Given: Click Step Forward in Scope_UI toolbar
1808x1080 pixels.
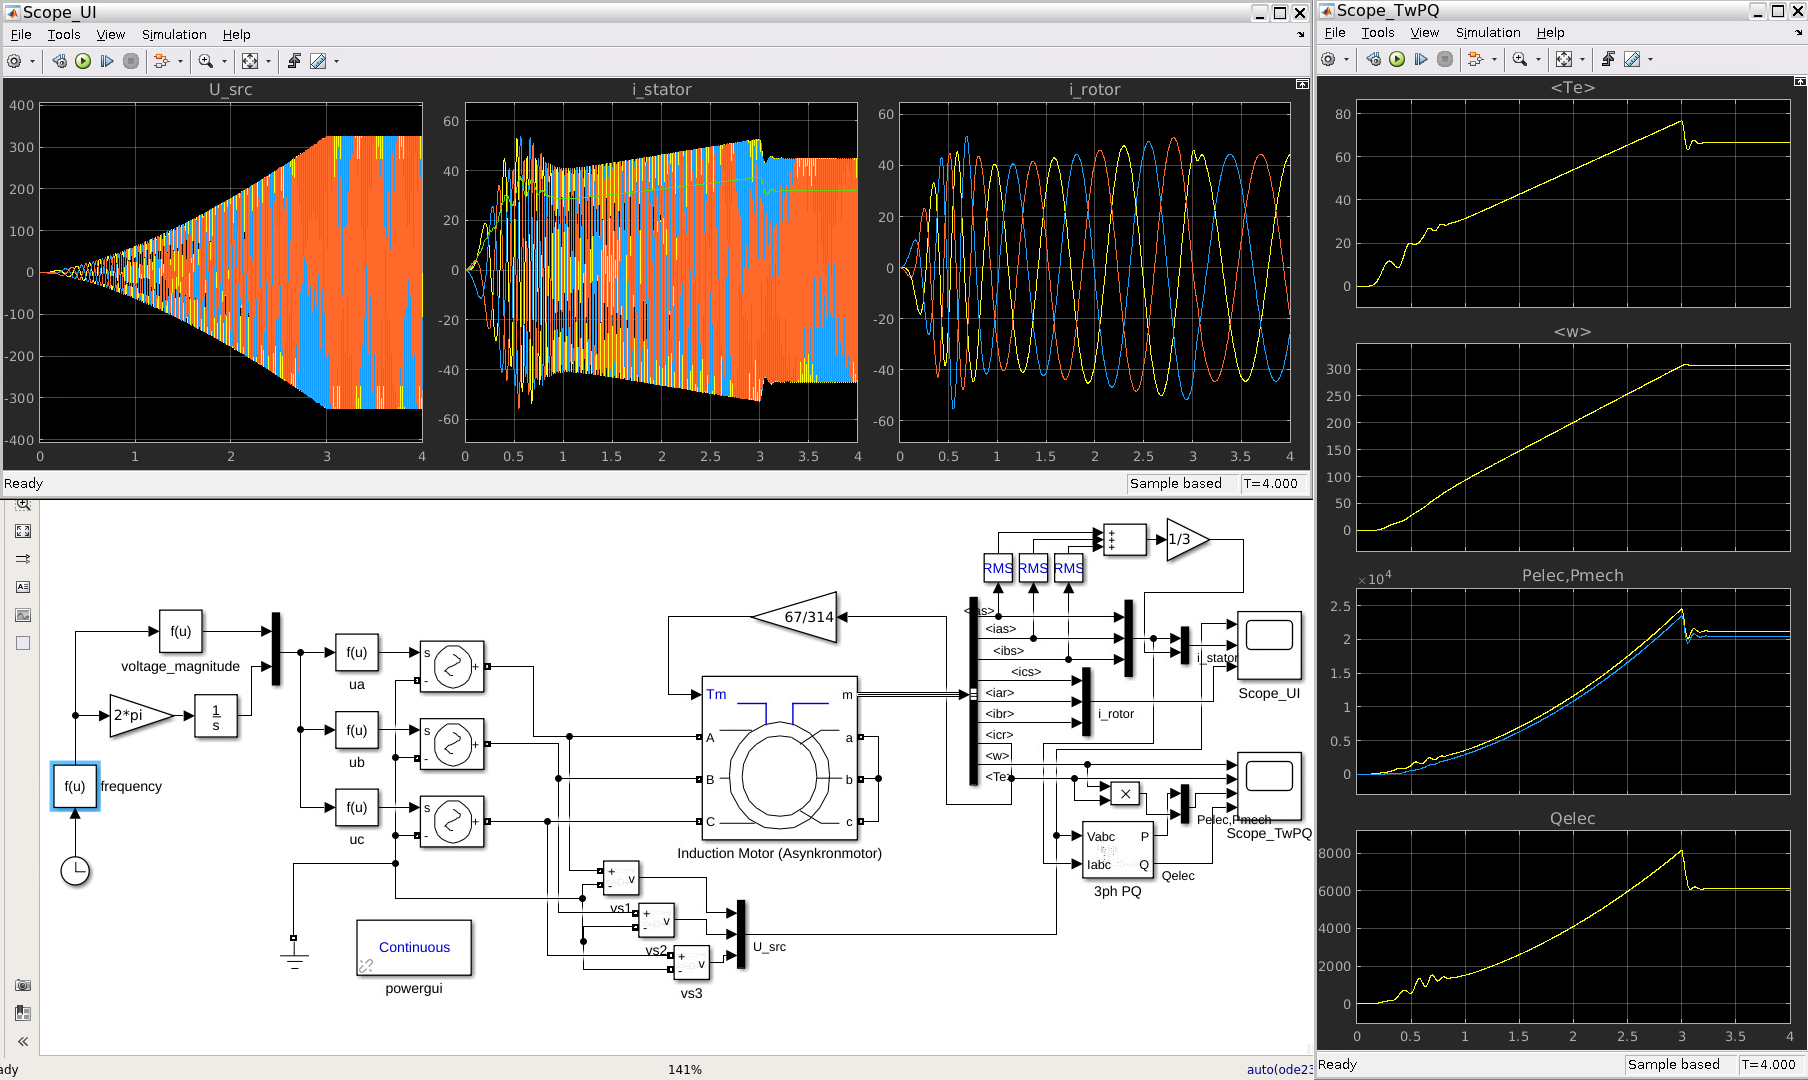Looking at the screenshot, I should pyautogui.click(x=107, y=61).
